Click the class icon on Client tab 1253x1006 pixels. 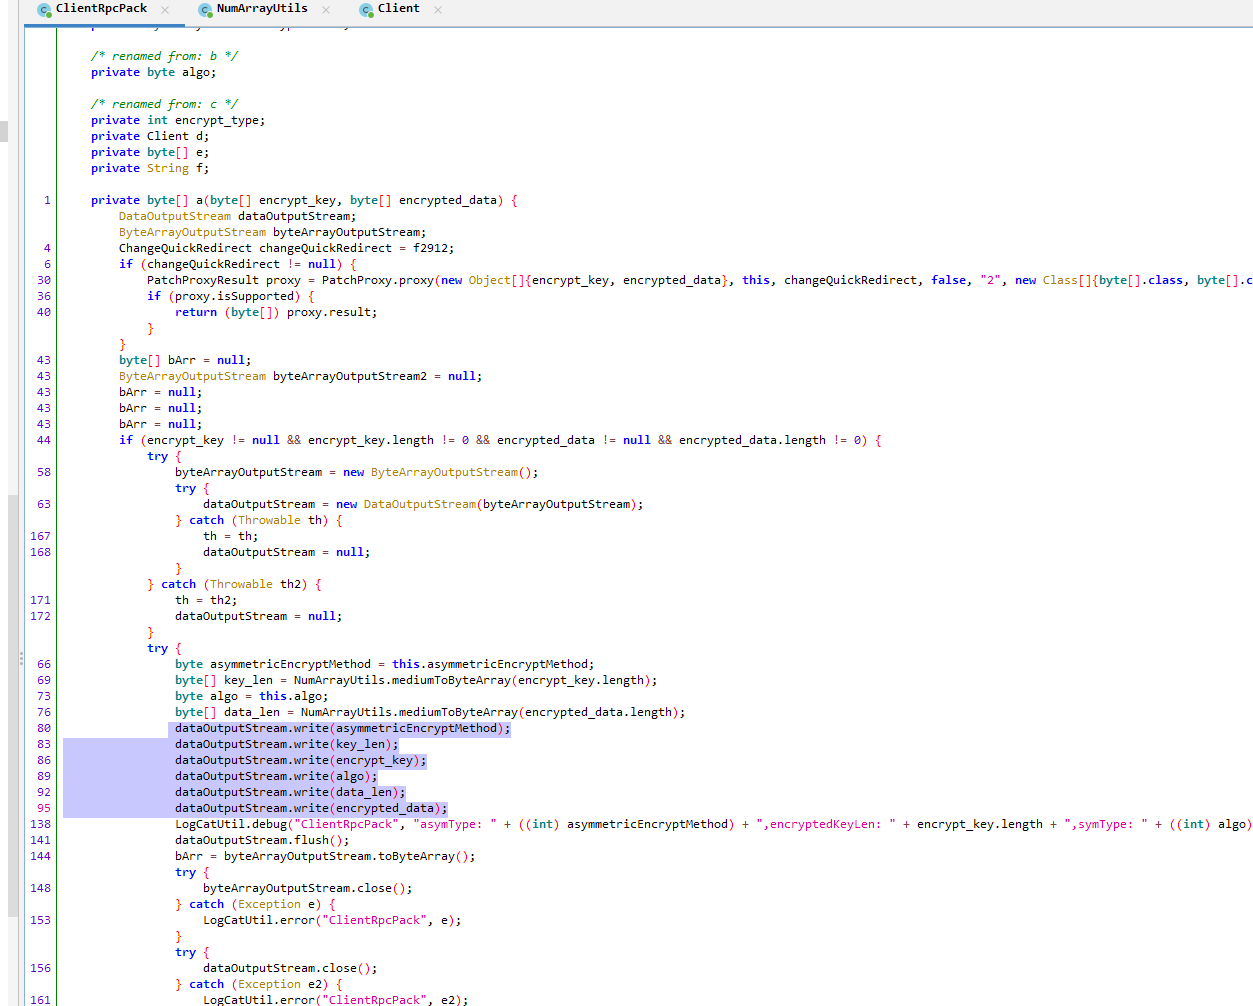366,10
